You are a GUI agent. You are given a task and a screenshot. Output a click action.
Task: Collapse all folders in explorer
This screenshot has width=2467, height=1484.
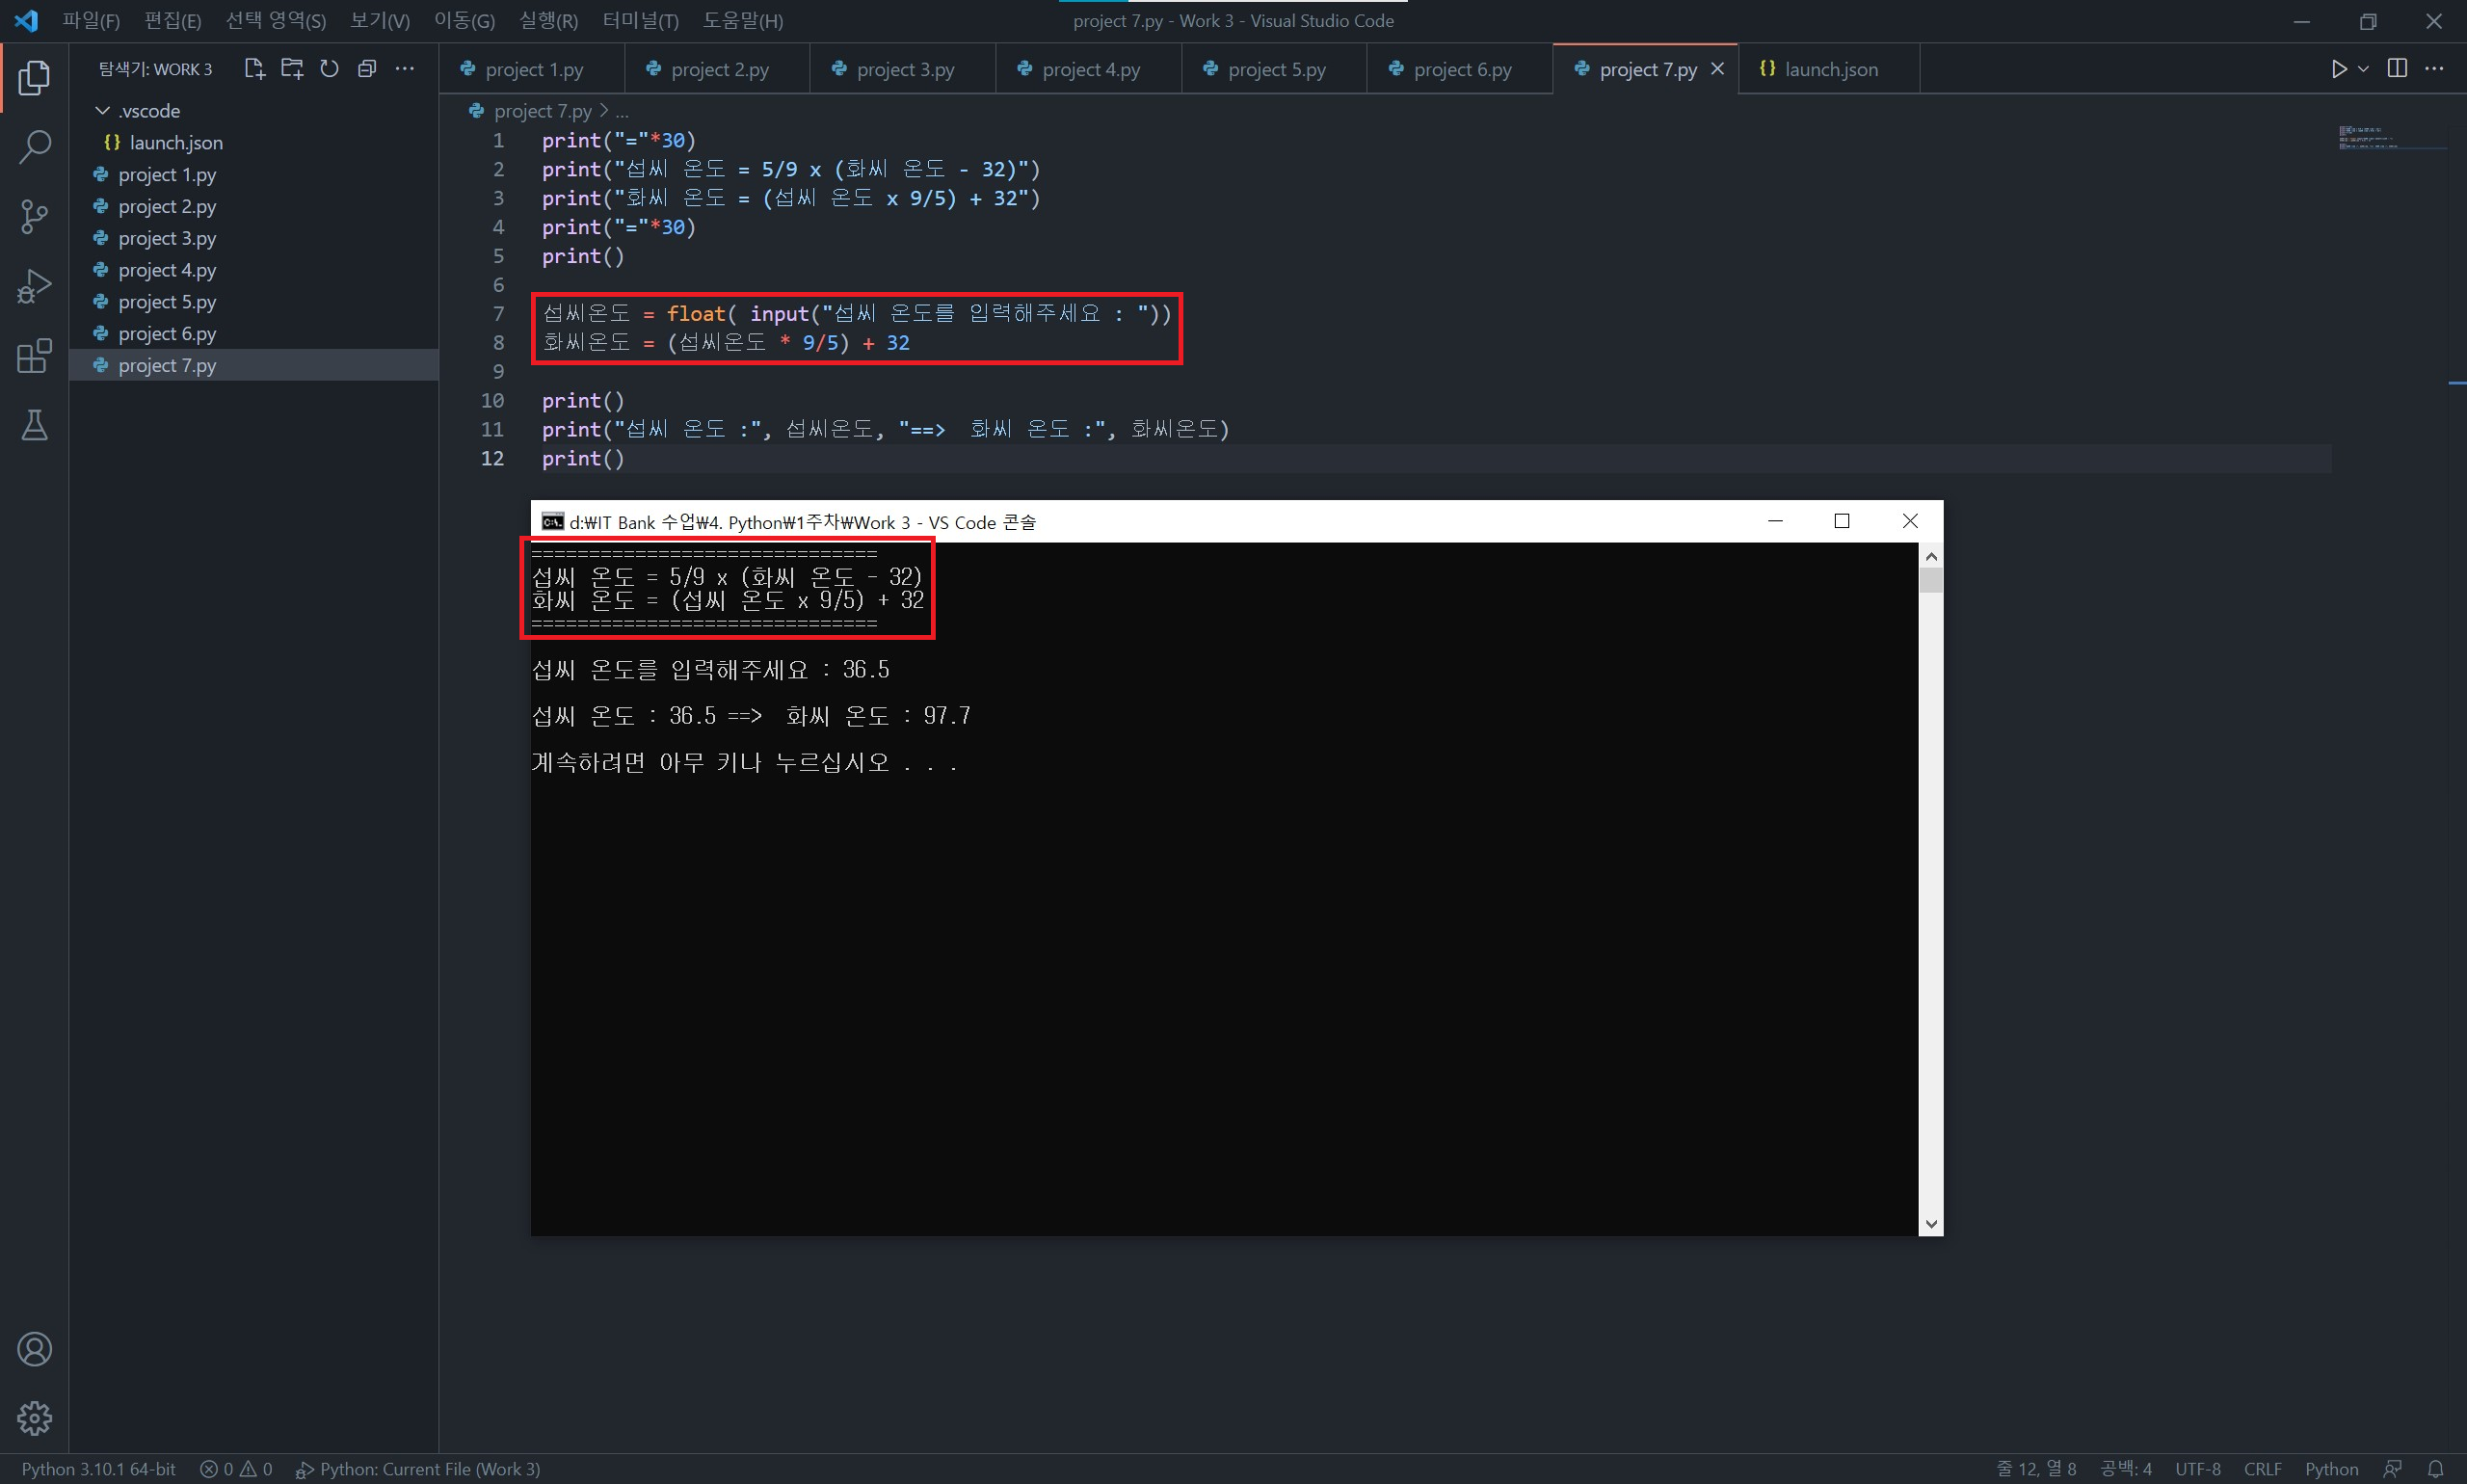tap(367, 69)
